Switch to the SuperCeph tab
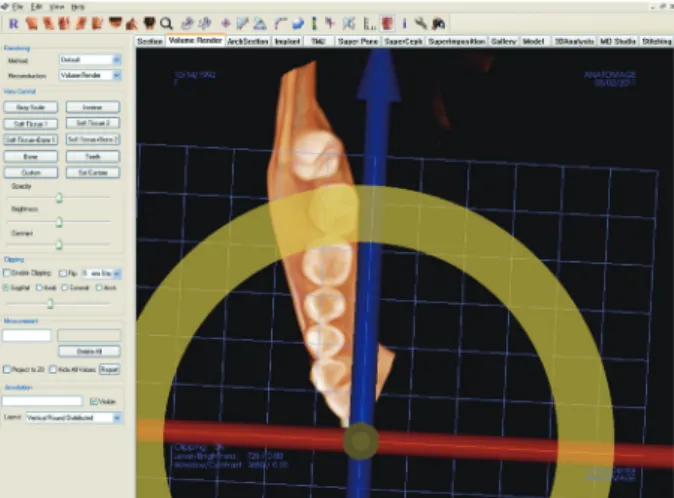Screen dimensions: 674x498 pos(403,41)
